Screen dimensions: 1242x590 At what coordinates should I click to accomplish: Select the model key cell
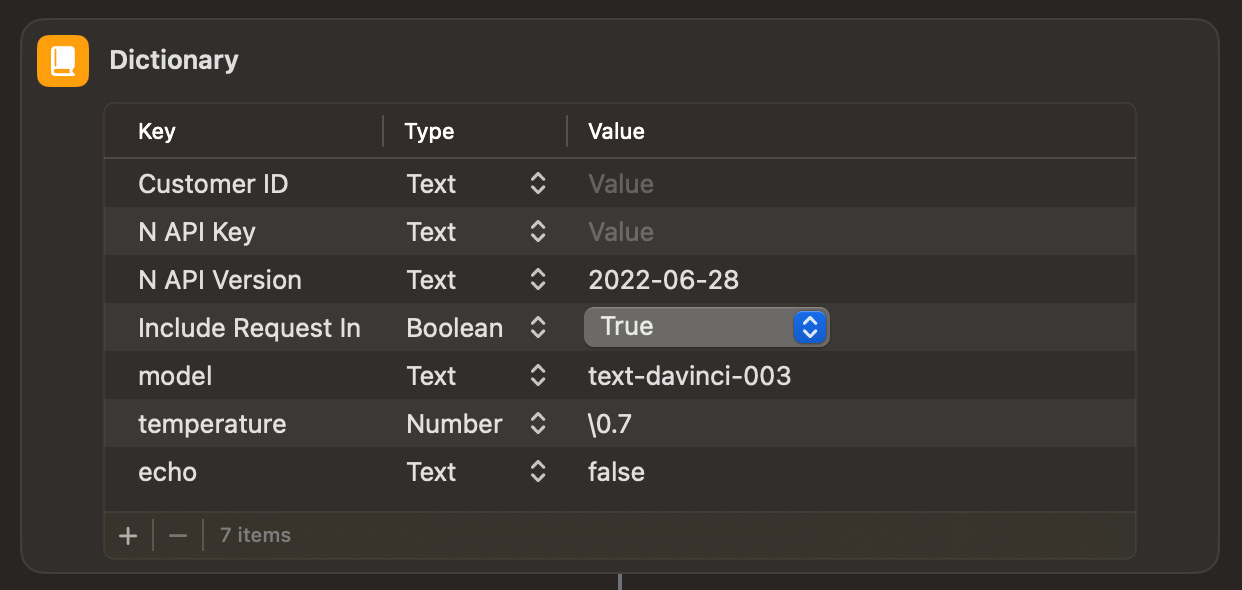point(175,376)
